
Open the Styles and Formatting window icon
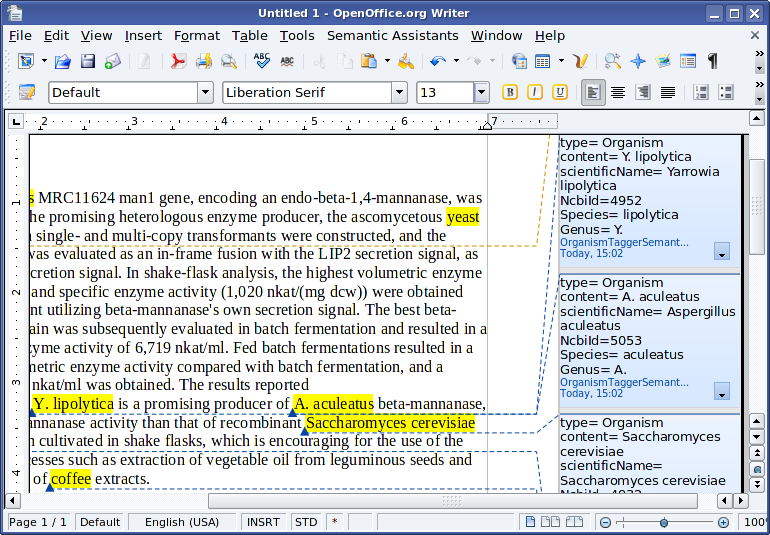point(27,92)
